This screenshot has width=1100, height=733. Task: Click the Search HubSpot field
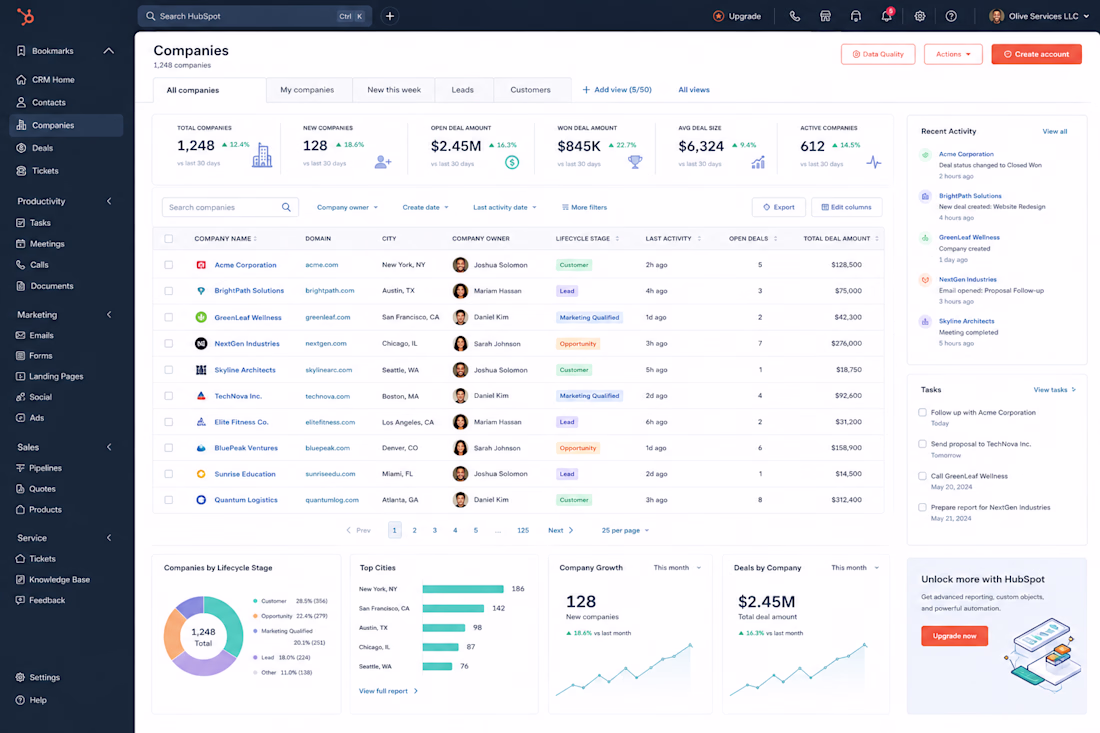[x=254, y=16]
